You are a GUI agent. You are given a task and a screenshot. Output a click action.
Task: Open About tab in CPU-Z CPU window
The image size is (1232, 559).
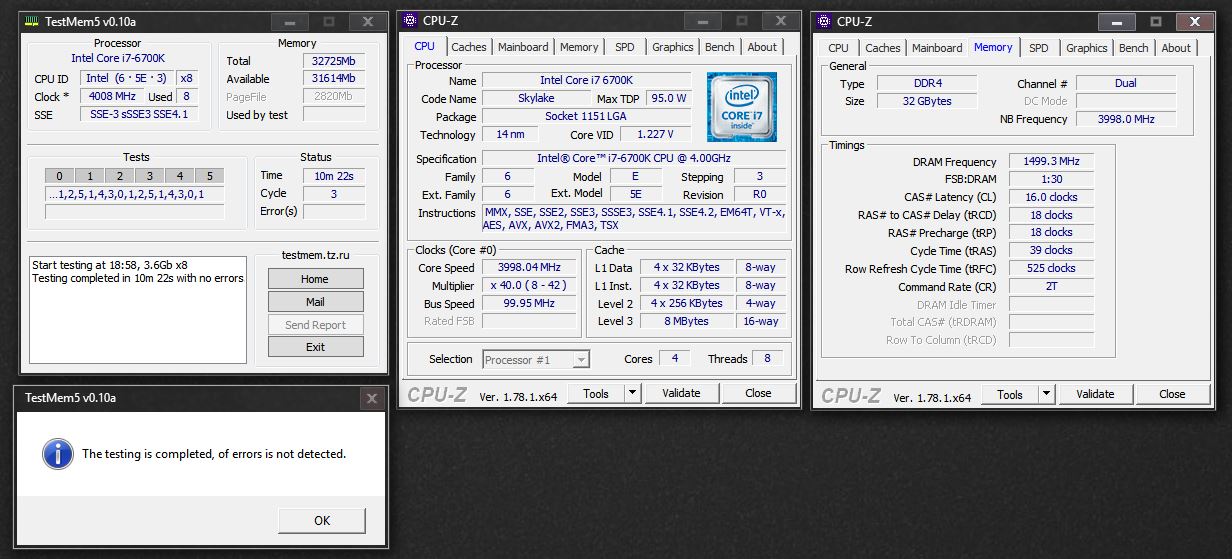762,47
